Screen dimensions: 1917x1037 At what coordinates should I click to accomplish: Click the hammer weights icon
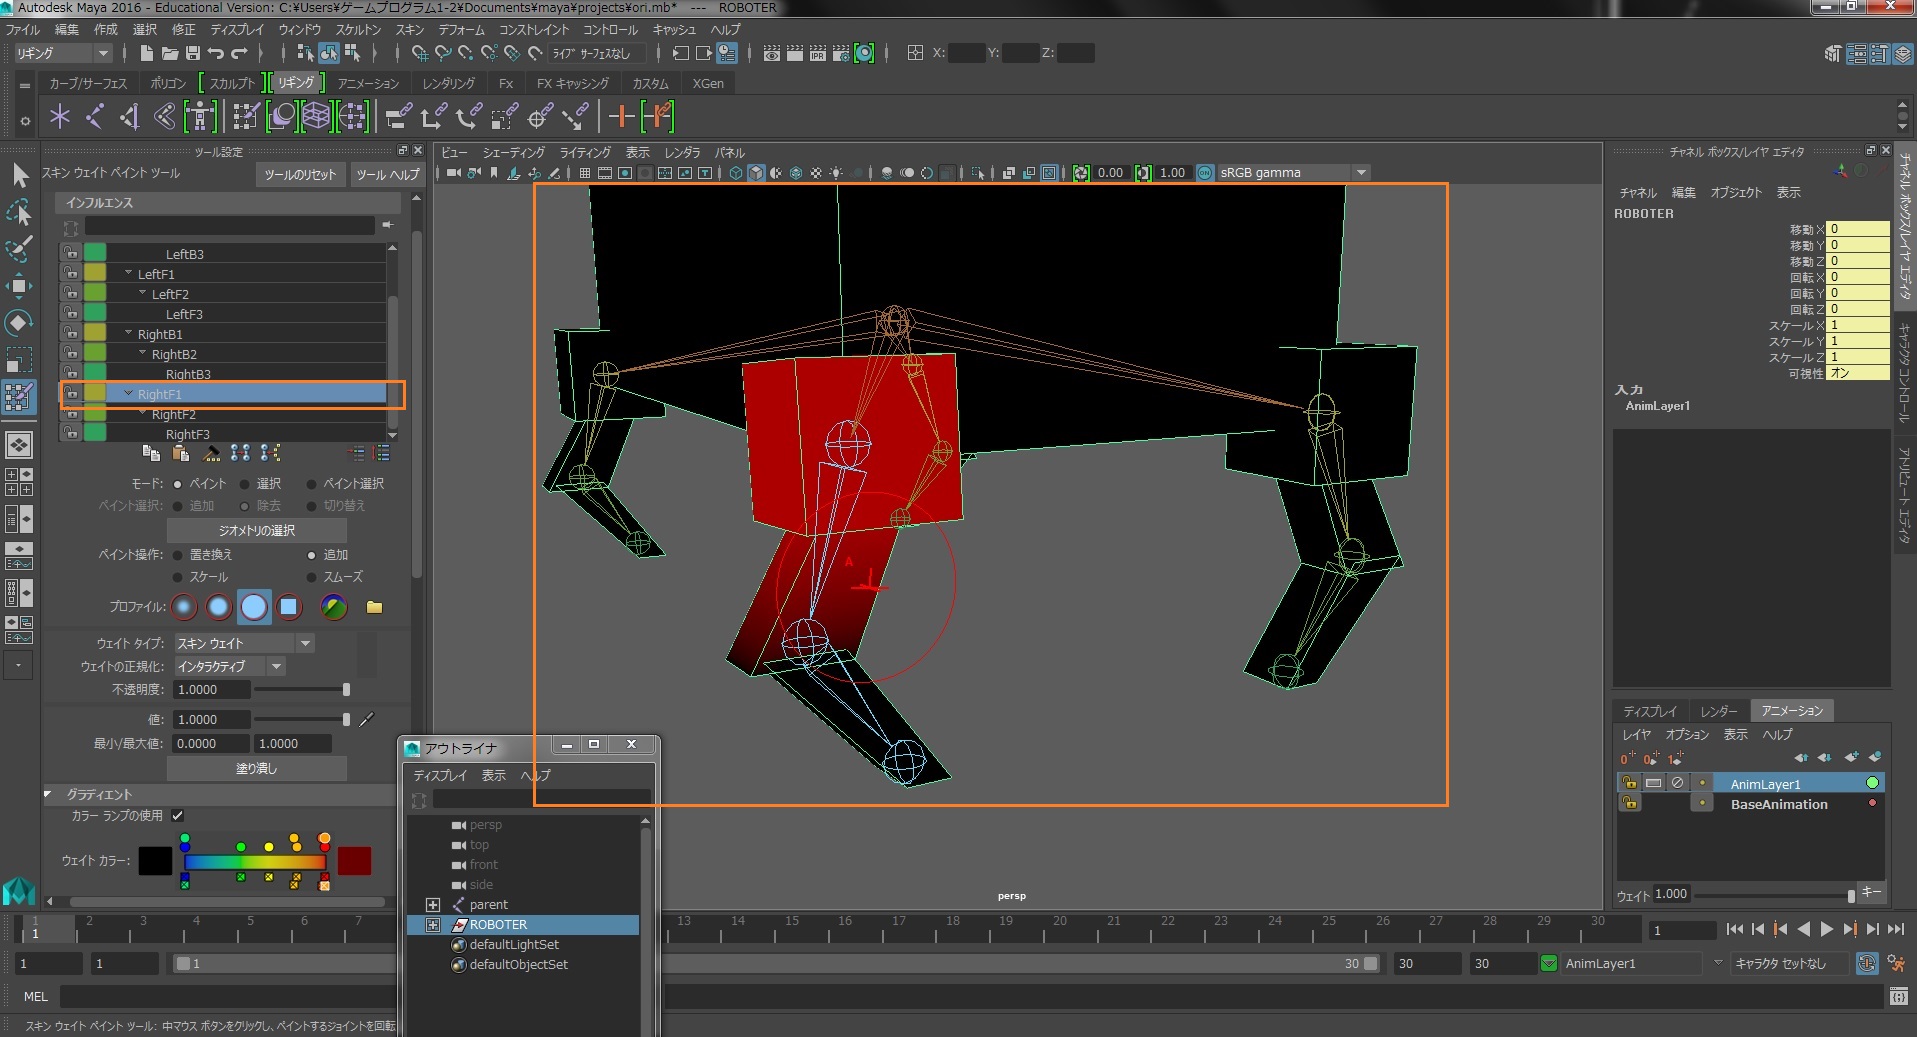coord(211,453)
